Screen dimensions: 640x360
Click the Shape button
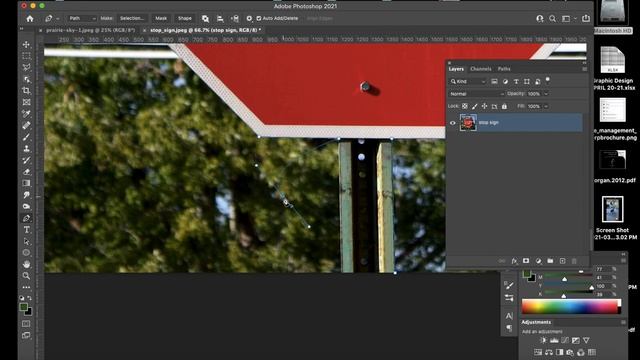(x=184, y=18)
